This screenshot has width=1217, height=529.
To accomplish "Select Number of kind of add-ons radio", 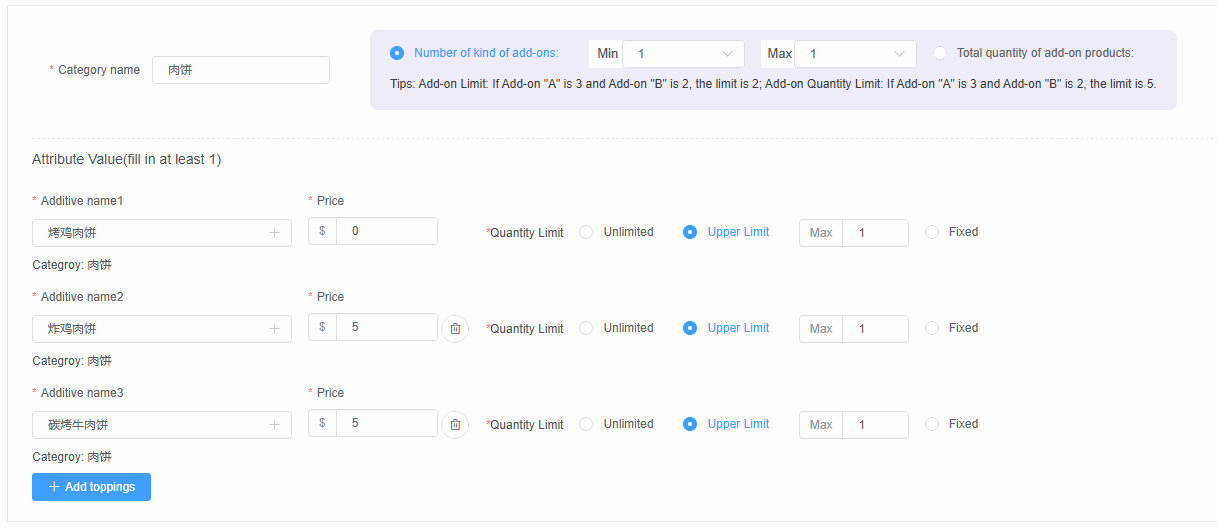I will [x=397, y=53].
